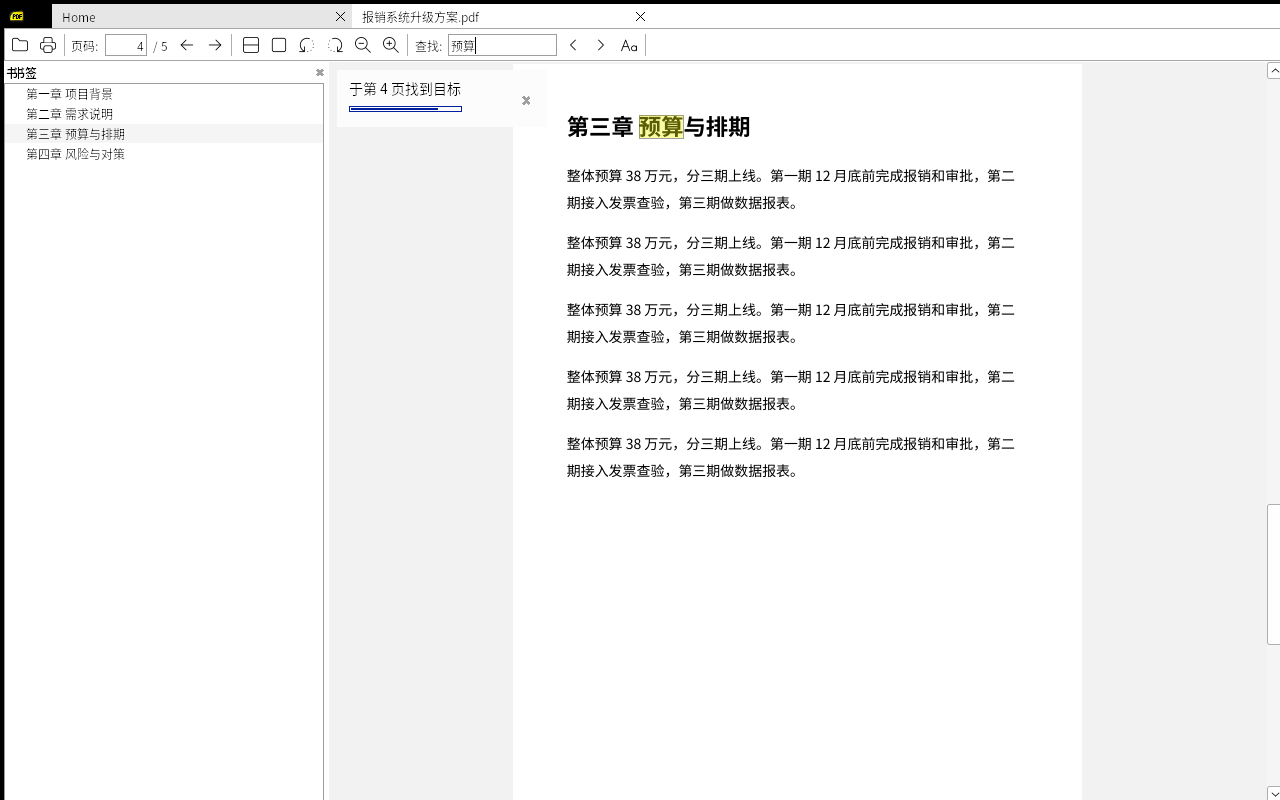Click the SumatraPDF app icon in the title bar
The image size is (1280, 800).
[17, 16]
